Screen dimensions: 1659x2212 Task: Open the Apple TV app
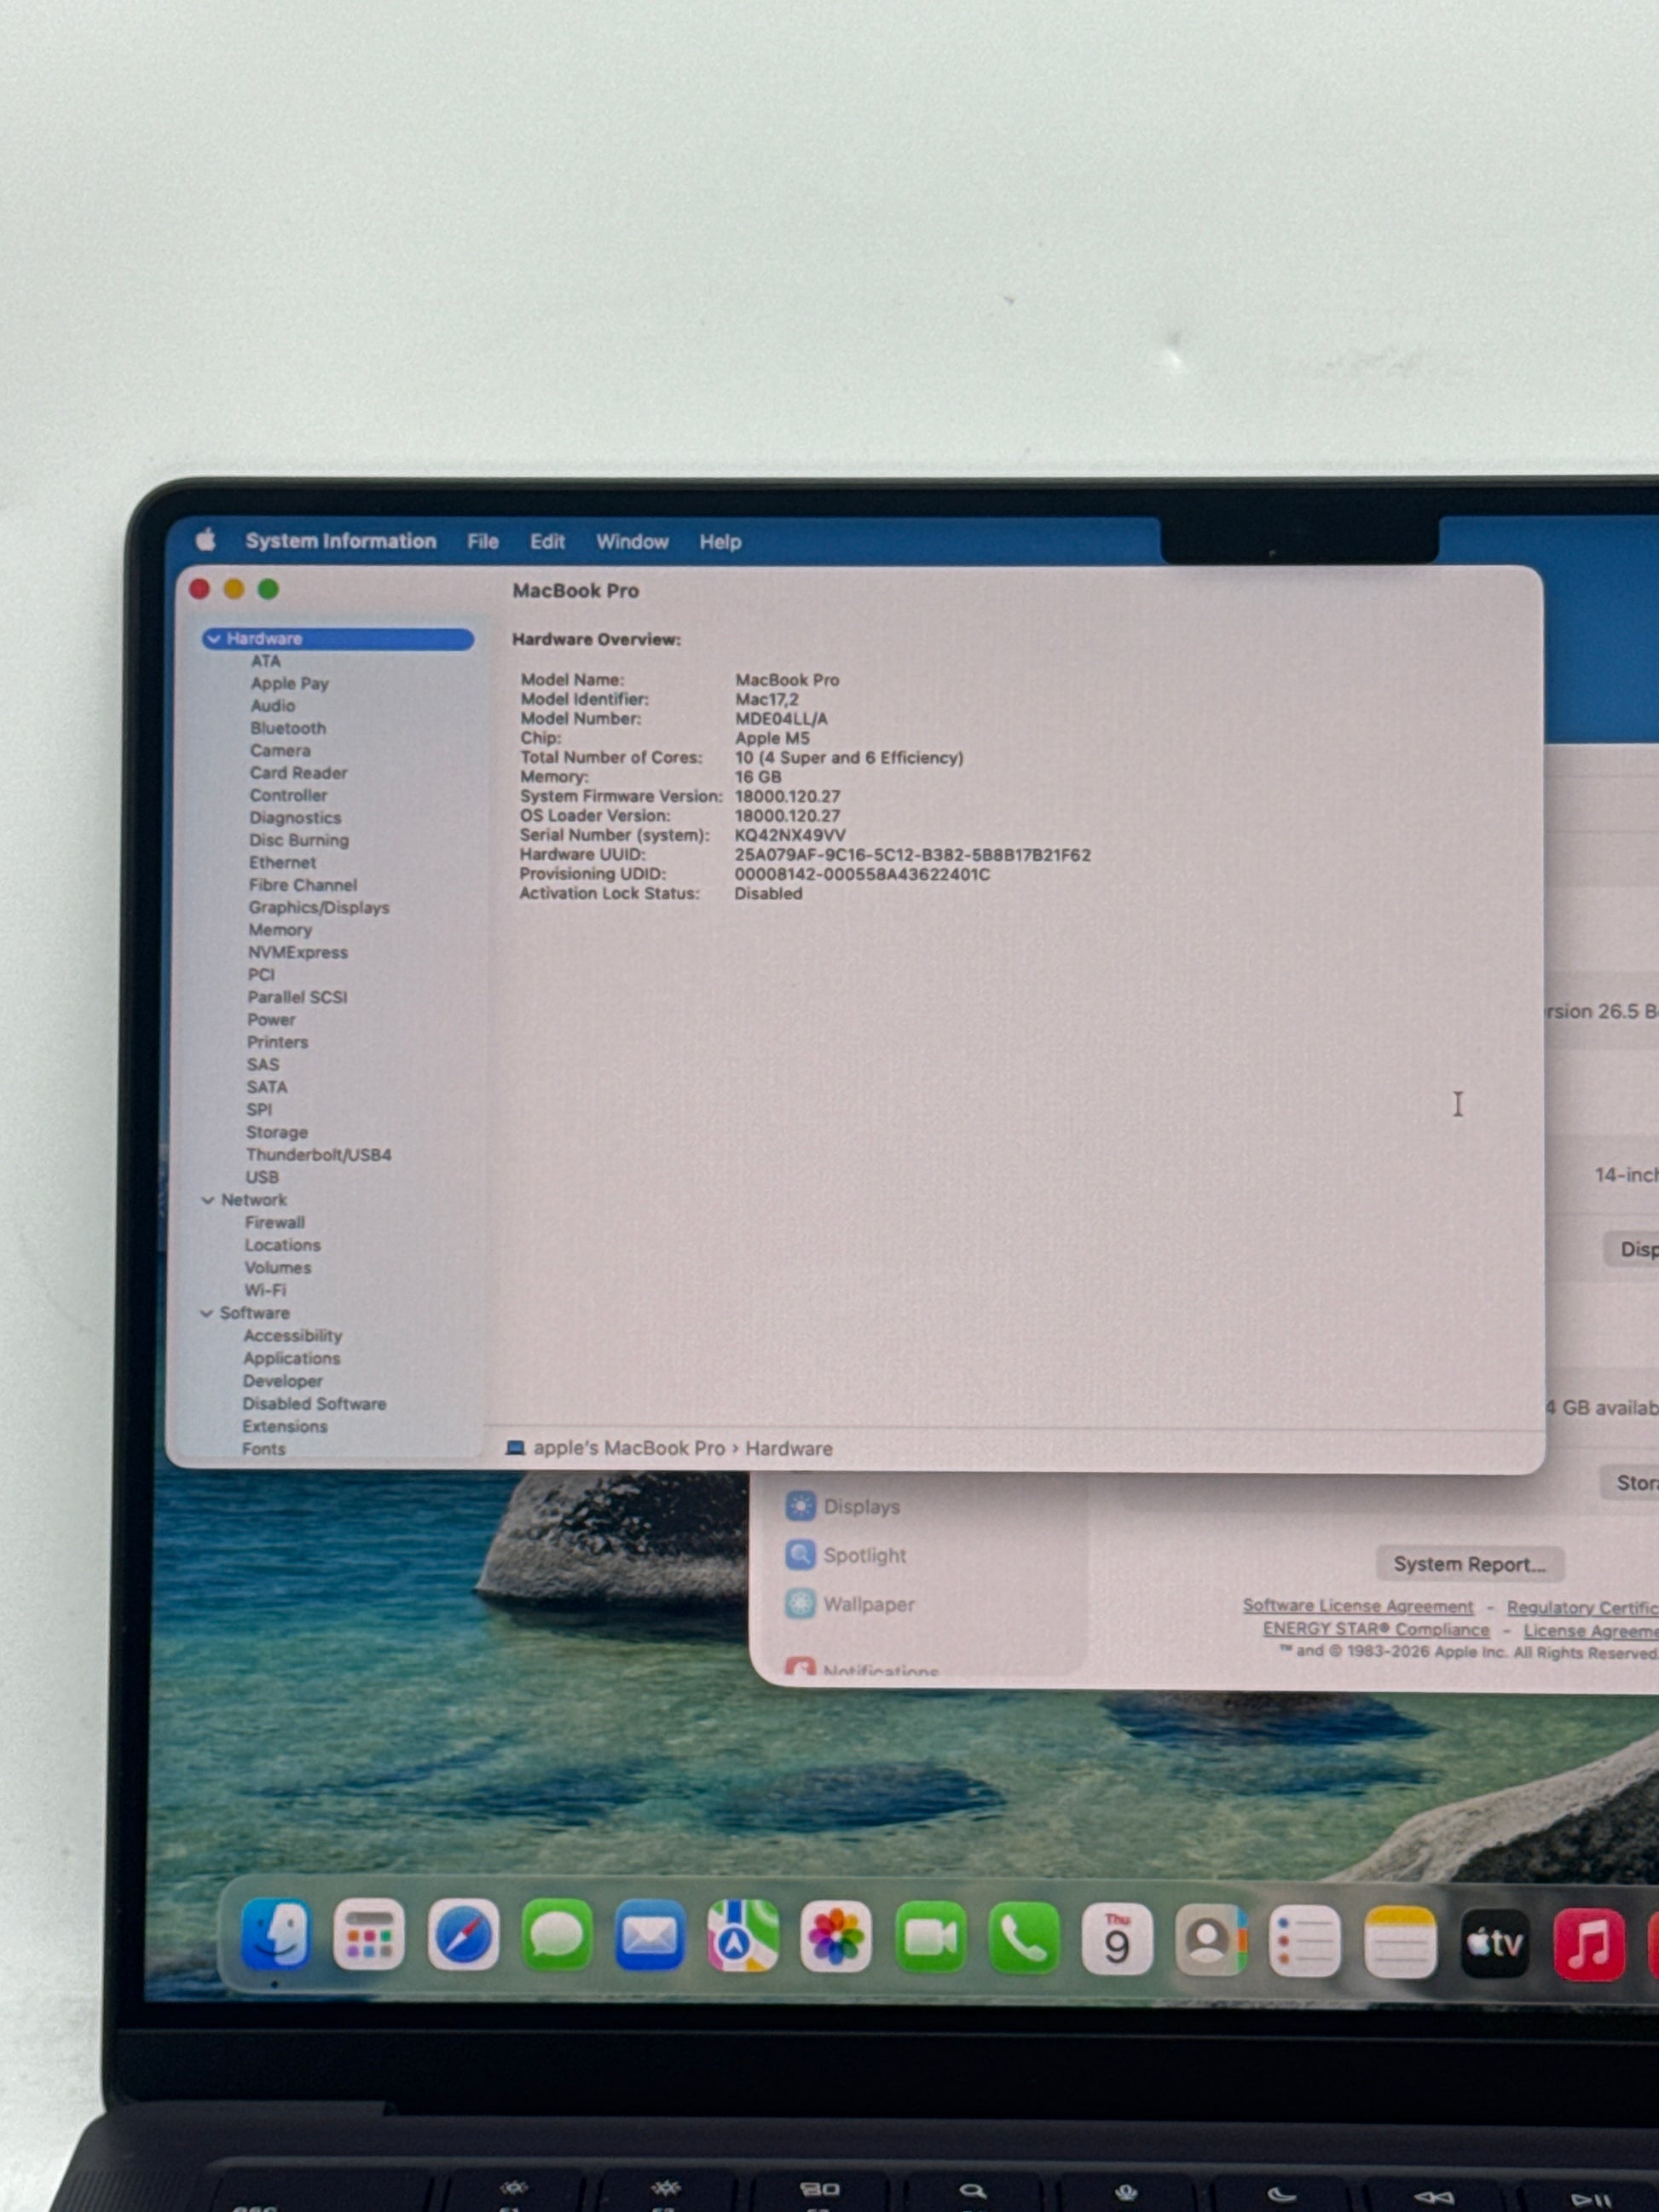coord(1494,1942)
